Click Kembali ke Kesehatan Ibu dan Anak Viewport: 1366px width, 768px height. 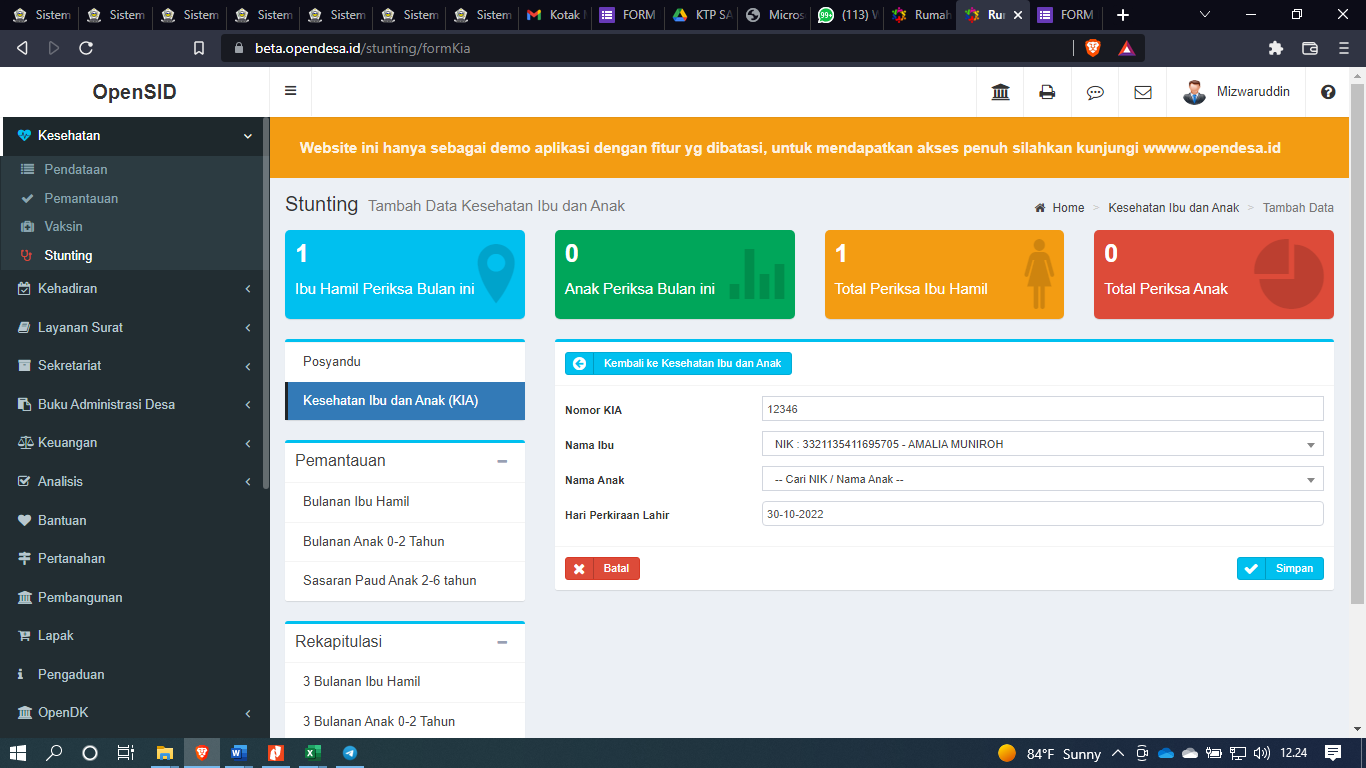(678, 364)
